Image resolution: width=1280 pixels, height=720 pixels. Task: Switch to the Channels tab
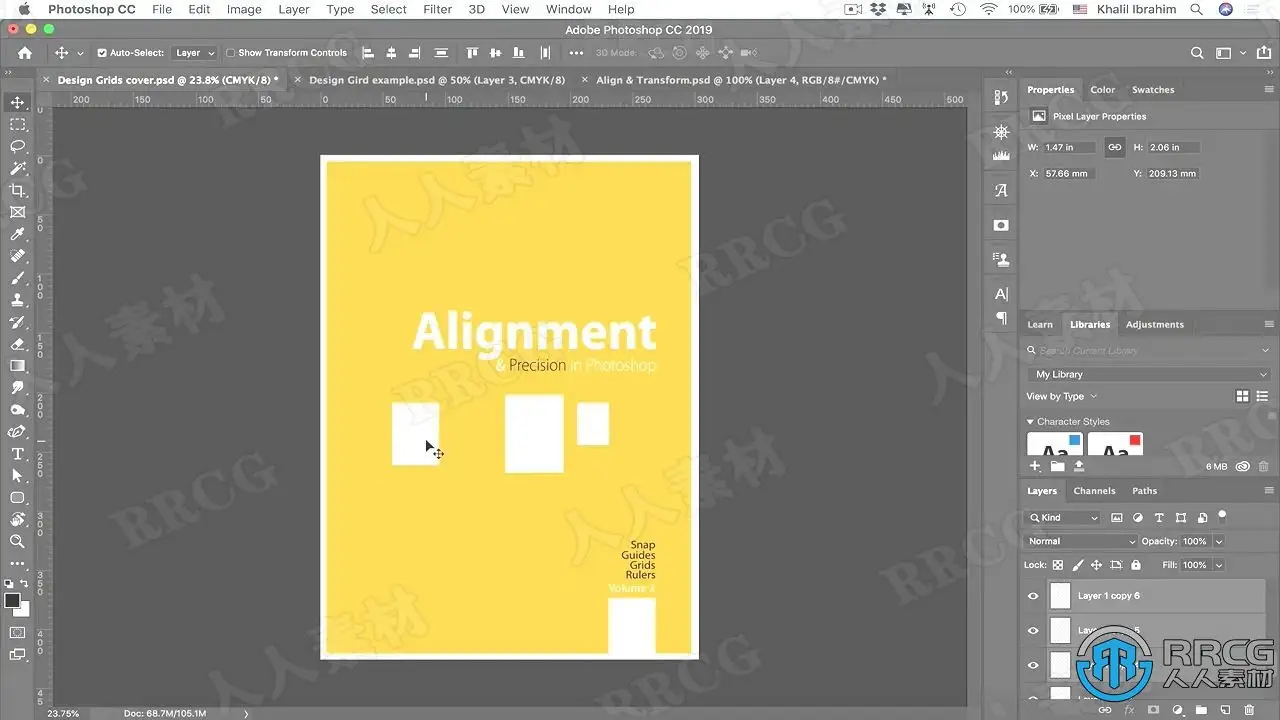click(1094, 491)
